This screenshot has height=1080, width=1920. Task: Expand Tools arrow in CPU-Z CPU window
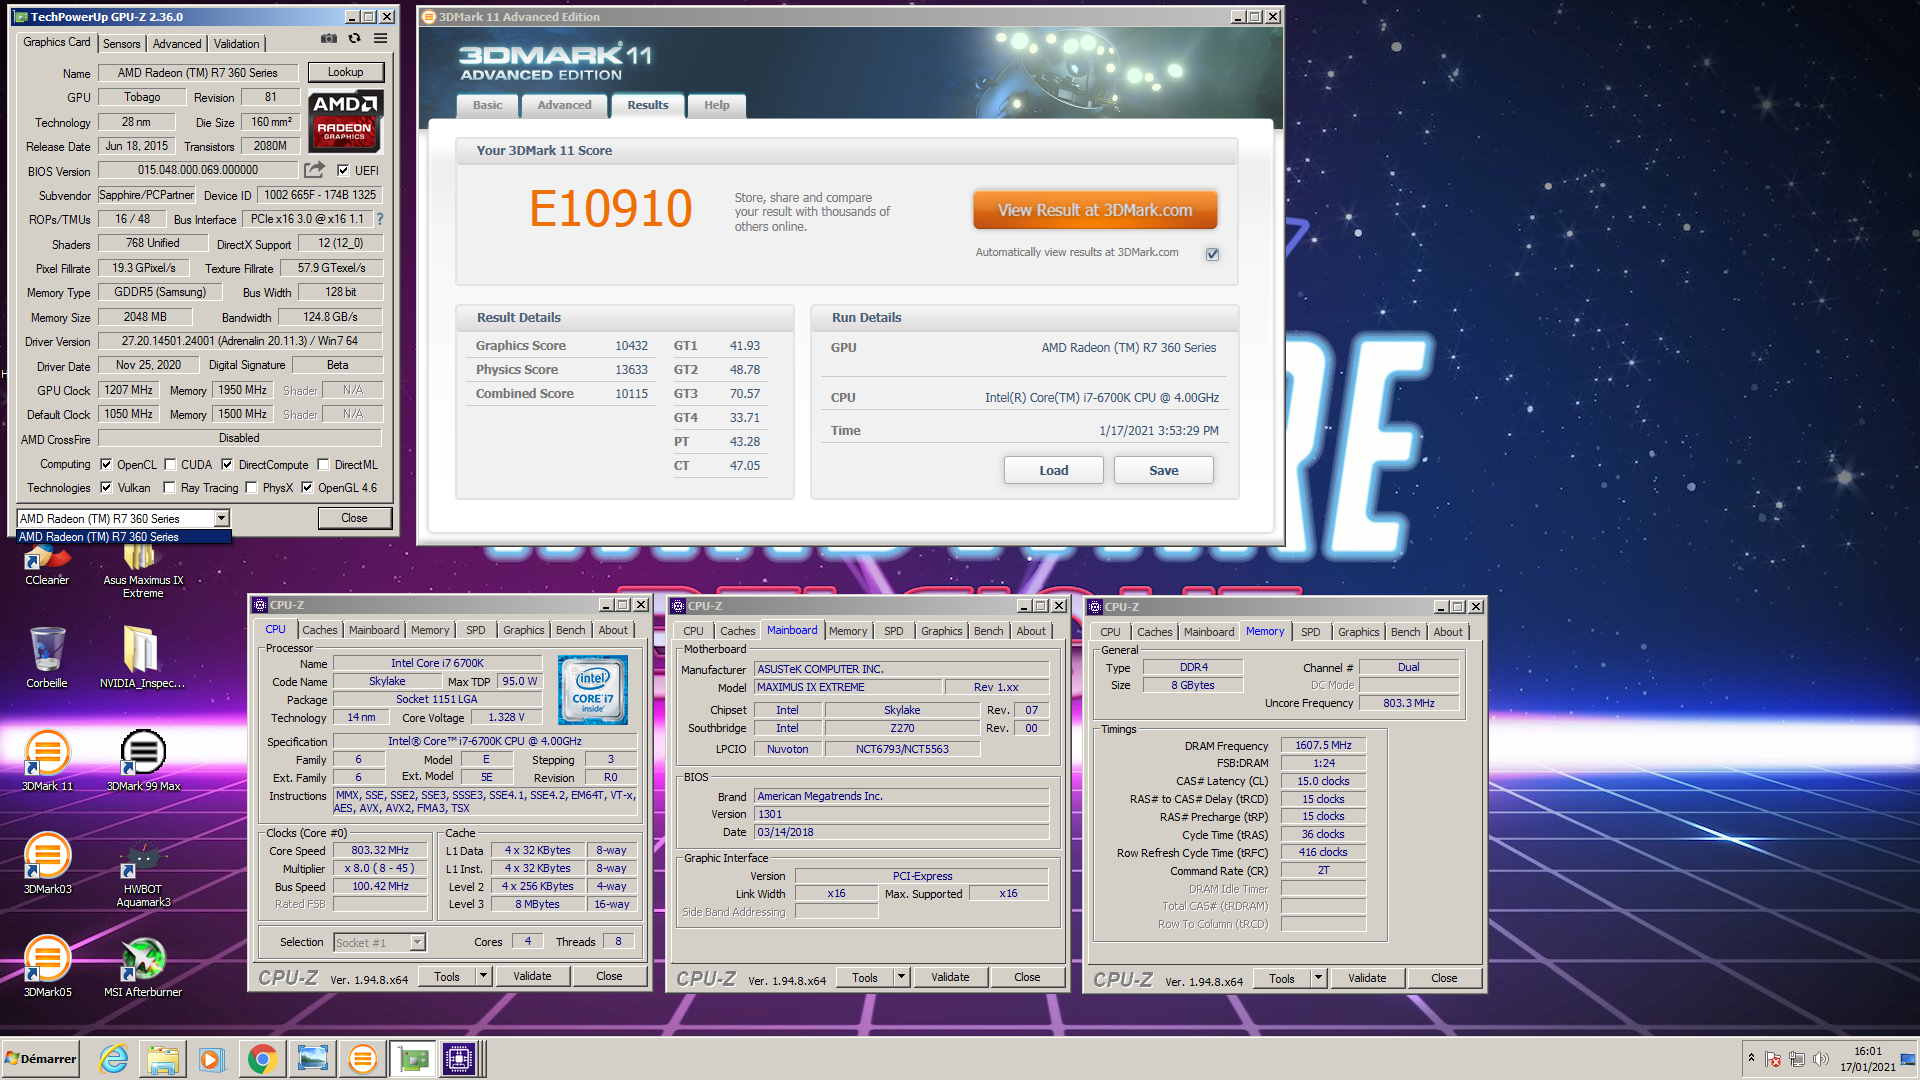(483, 976)
